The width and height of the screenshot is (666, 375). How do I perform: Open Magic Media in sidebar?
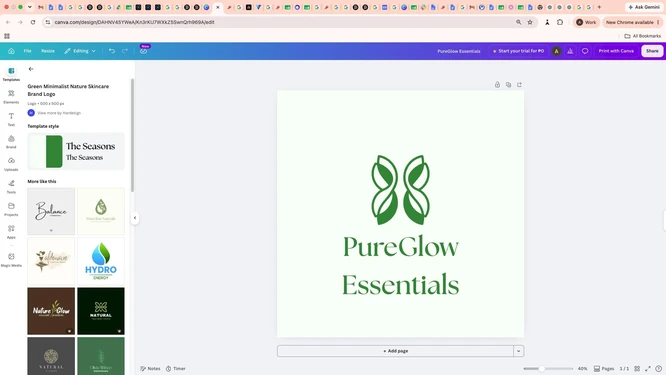(x=11, y=259)
